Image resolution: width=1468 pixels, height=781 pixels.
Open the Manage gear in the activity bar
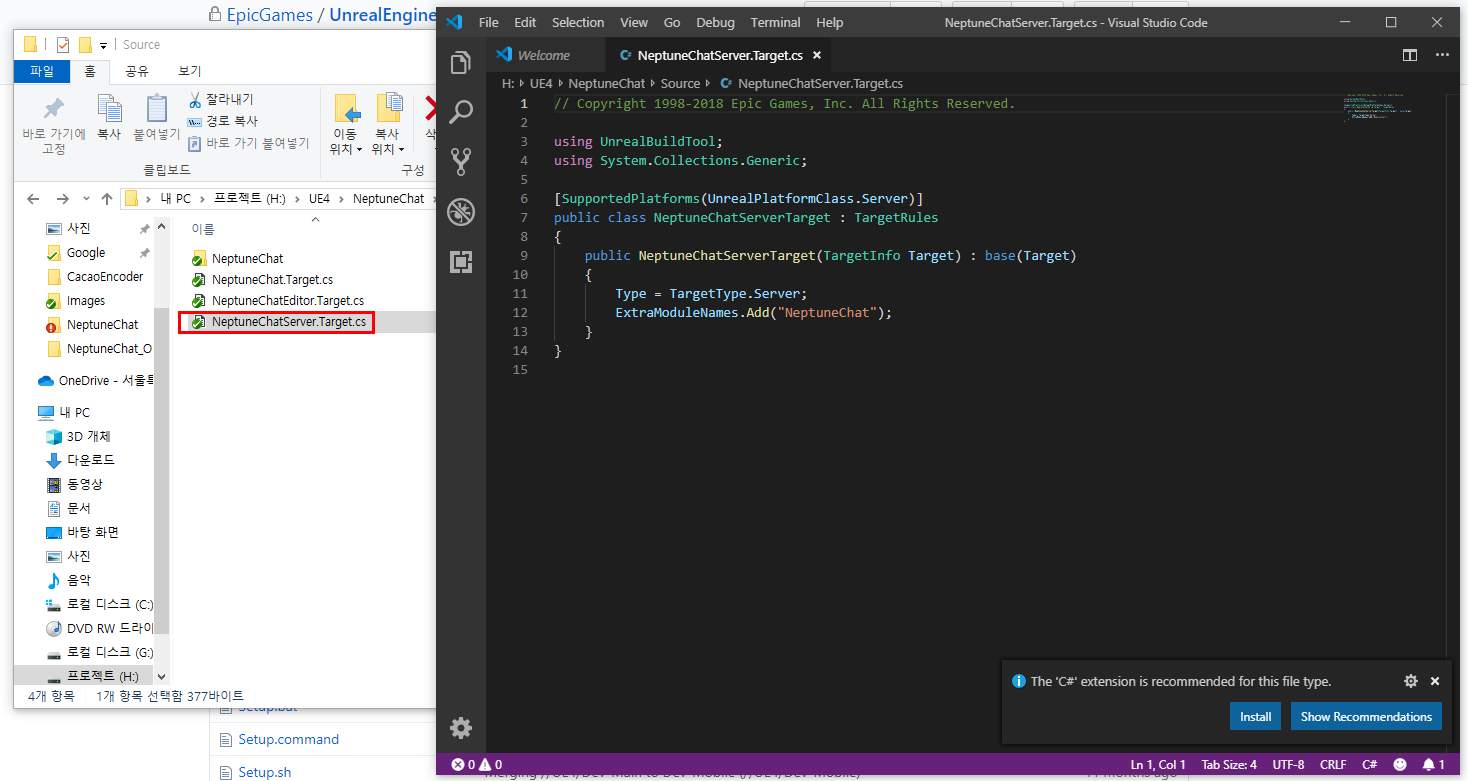pos(460,727)
